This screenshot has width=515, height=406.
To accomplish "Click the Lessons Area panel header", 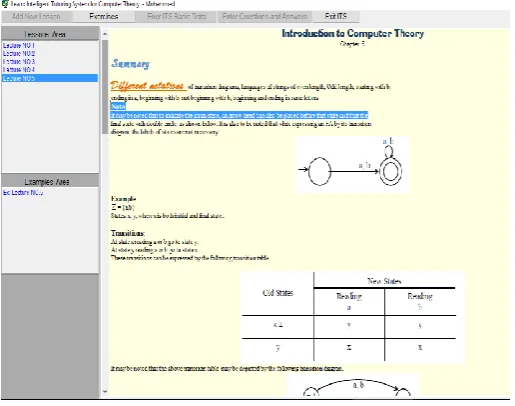I will (50, 34).
